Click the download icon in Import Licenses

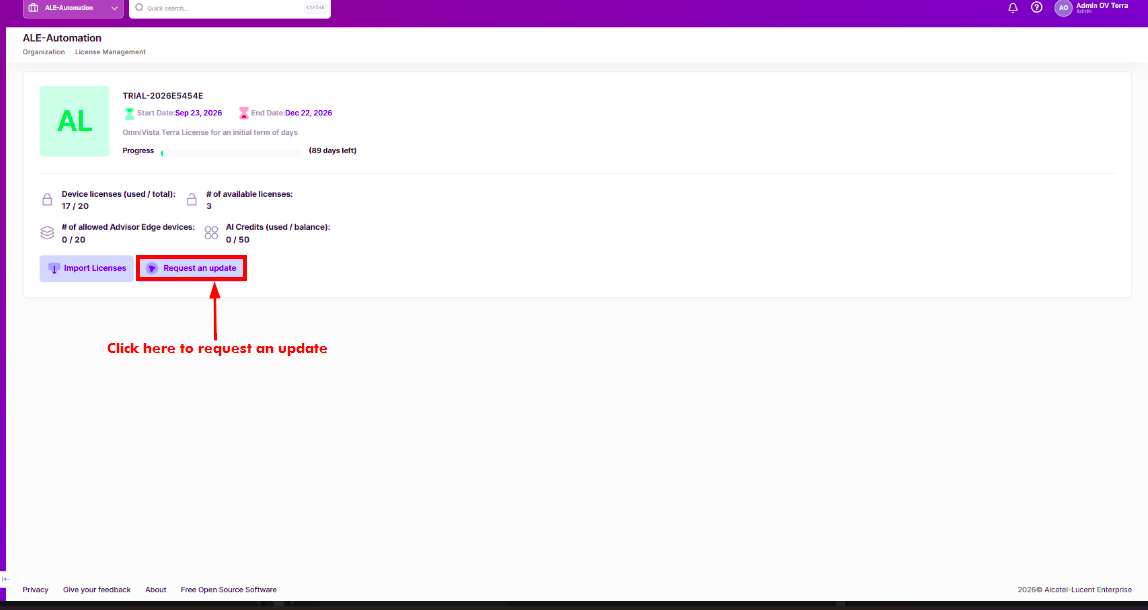[x=53, y=269]
